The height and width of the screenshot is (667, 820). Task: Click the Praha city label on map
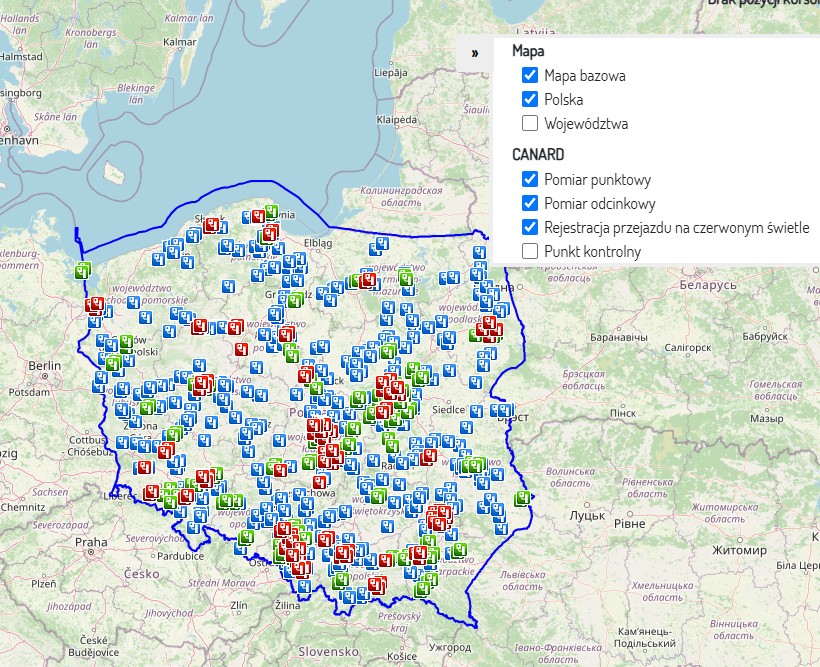pos(91,542)
